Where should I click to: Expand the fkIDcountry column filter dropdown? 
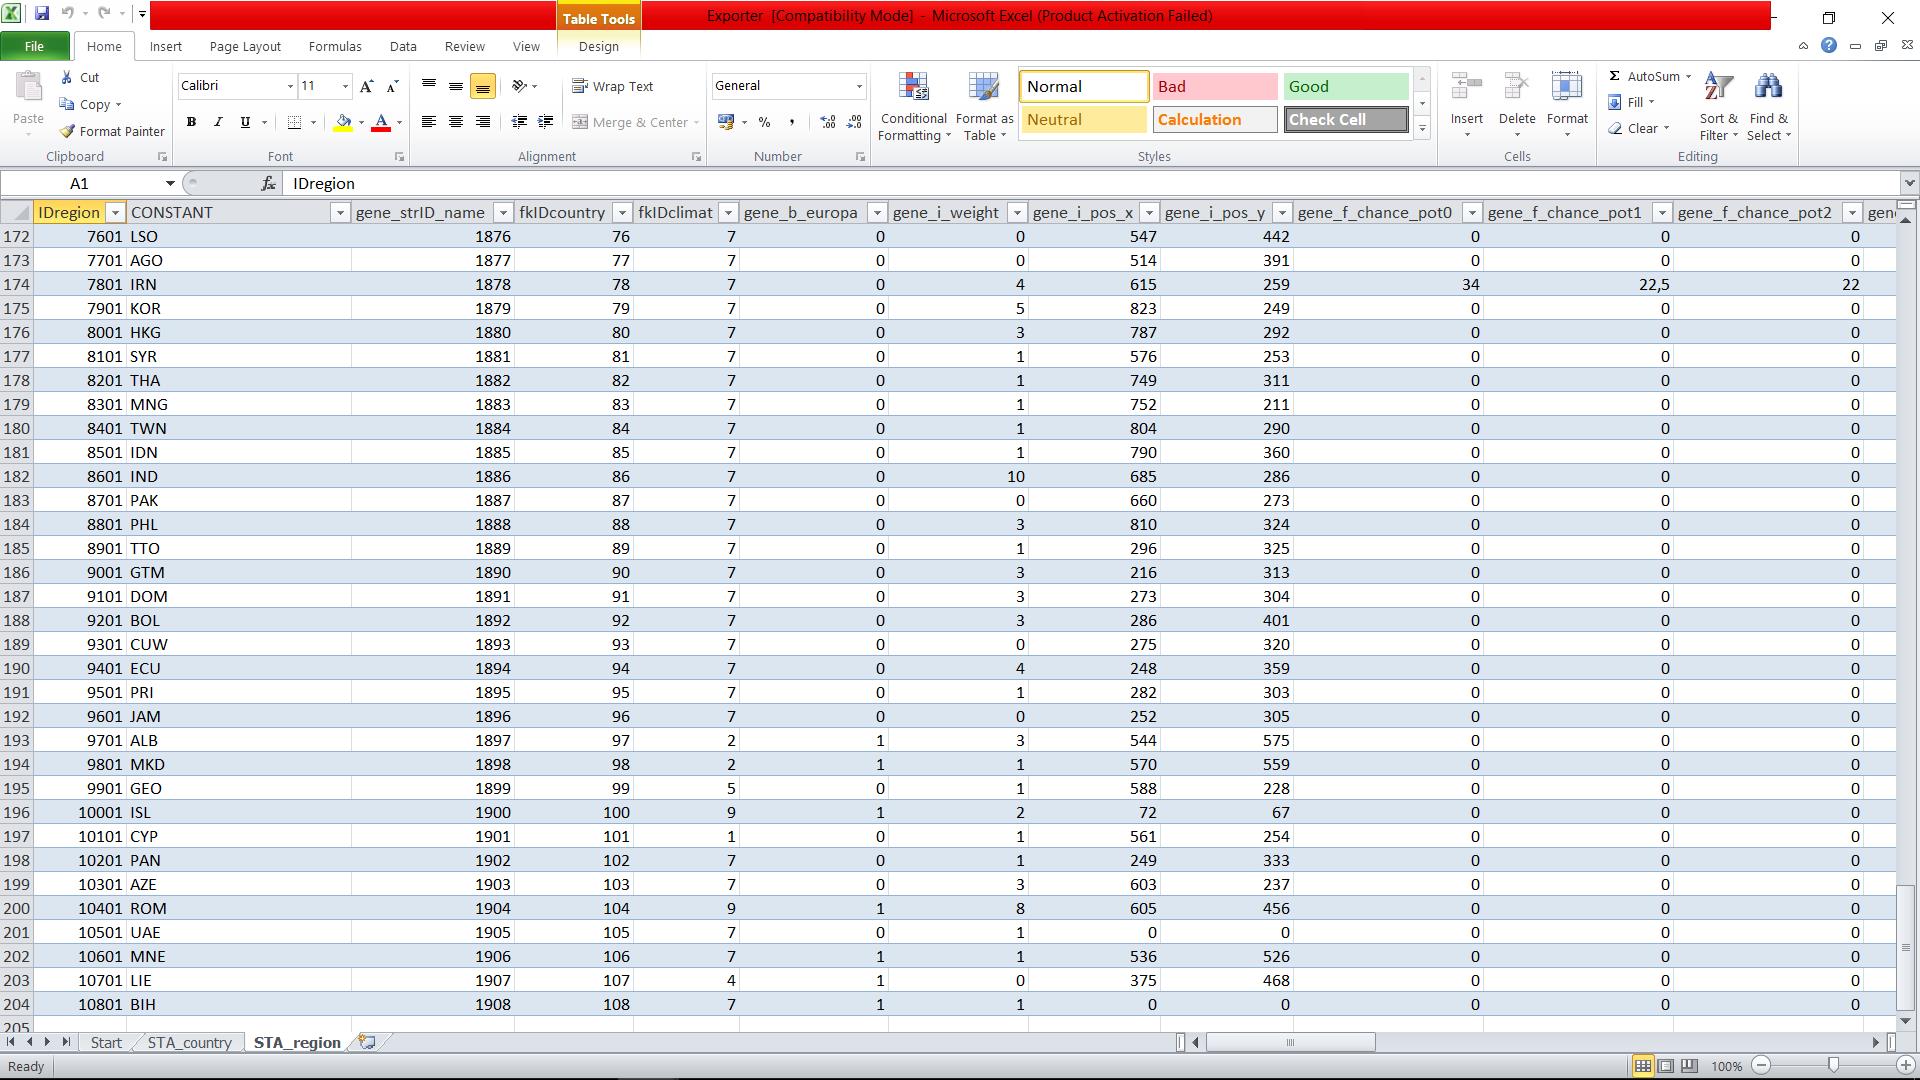tap(622, 213)
